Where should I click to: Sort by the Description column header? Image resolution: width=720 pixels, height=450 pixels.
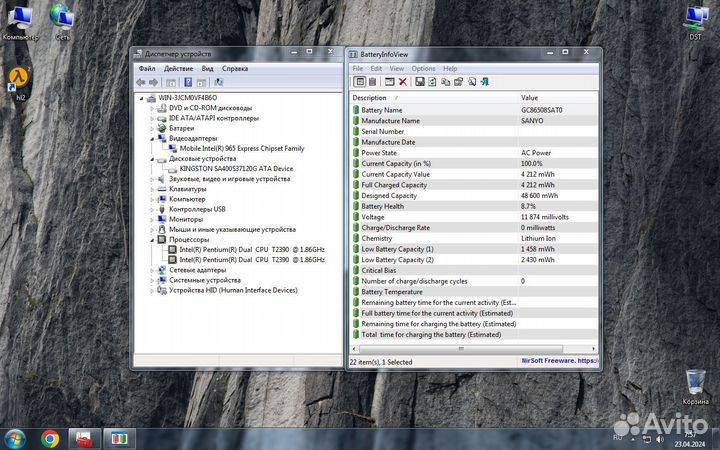(x=433, y=98)
